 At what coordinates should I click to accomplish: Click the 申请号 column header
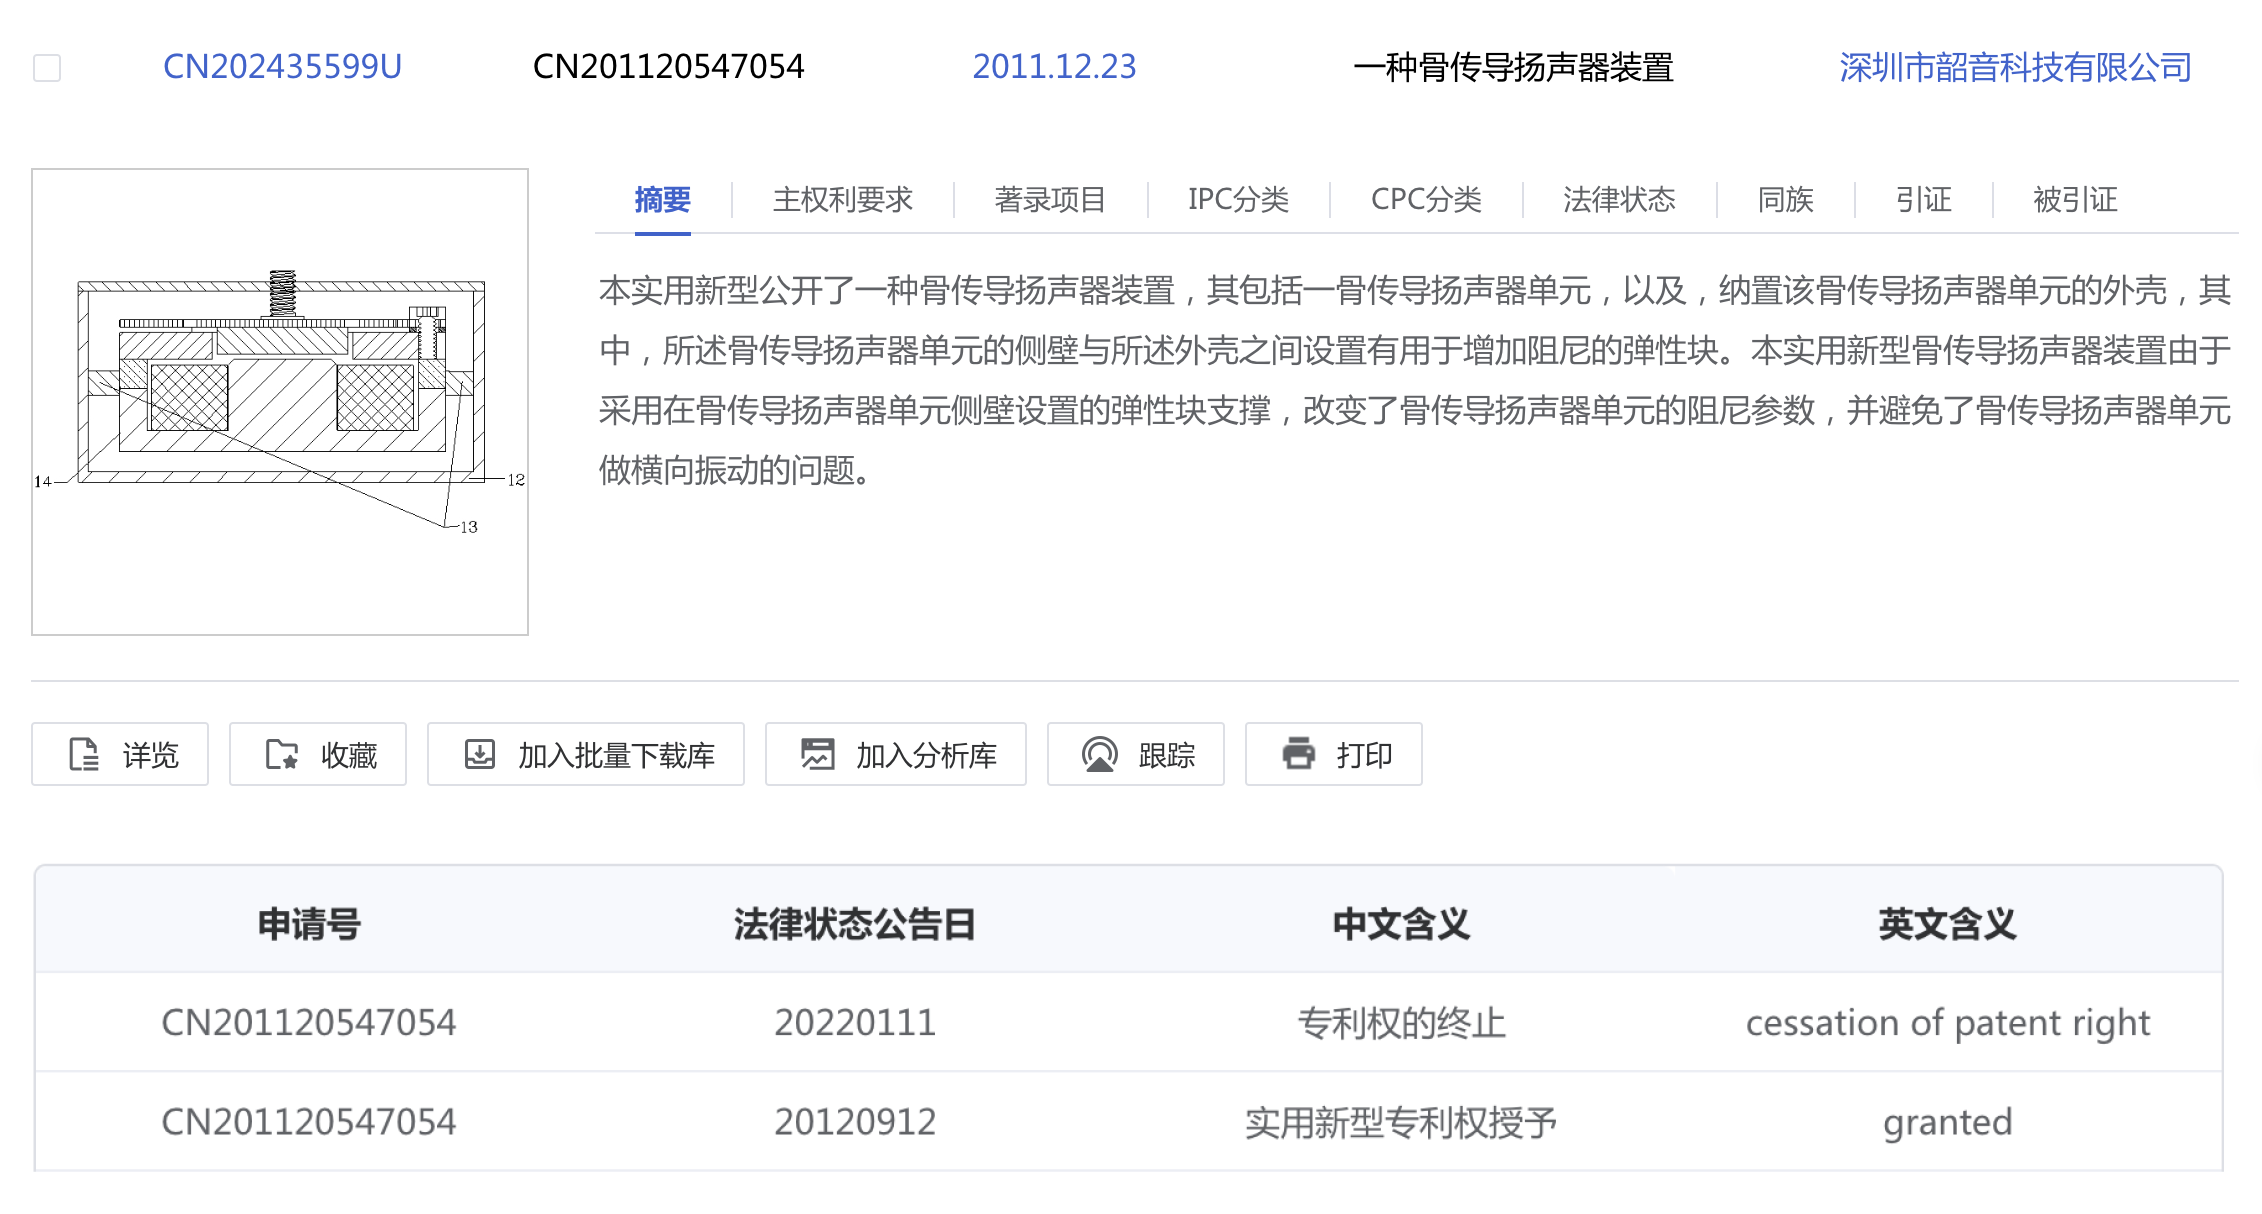(309, 924)
